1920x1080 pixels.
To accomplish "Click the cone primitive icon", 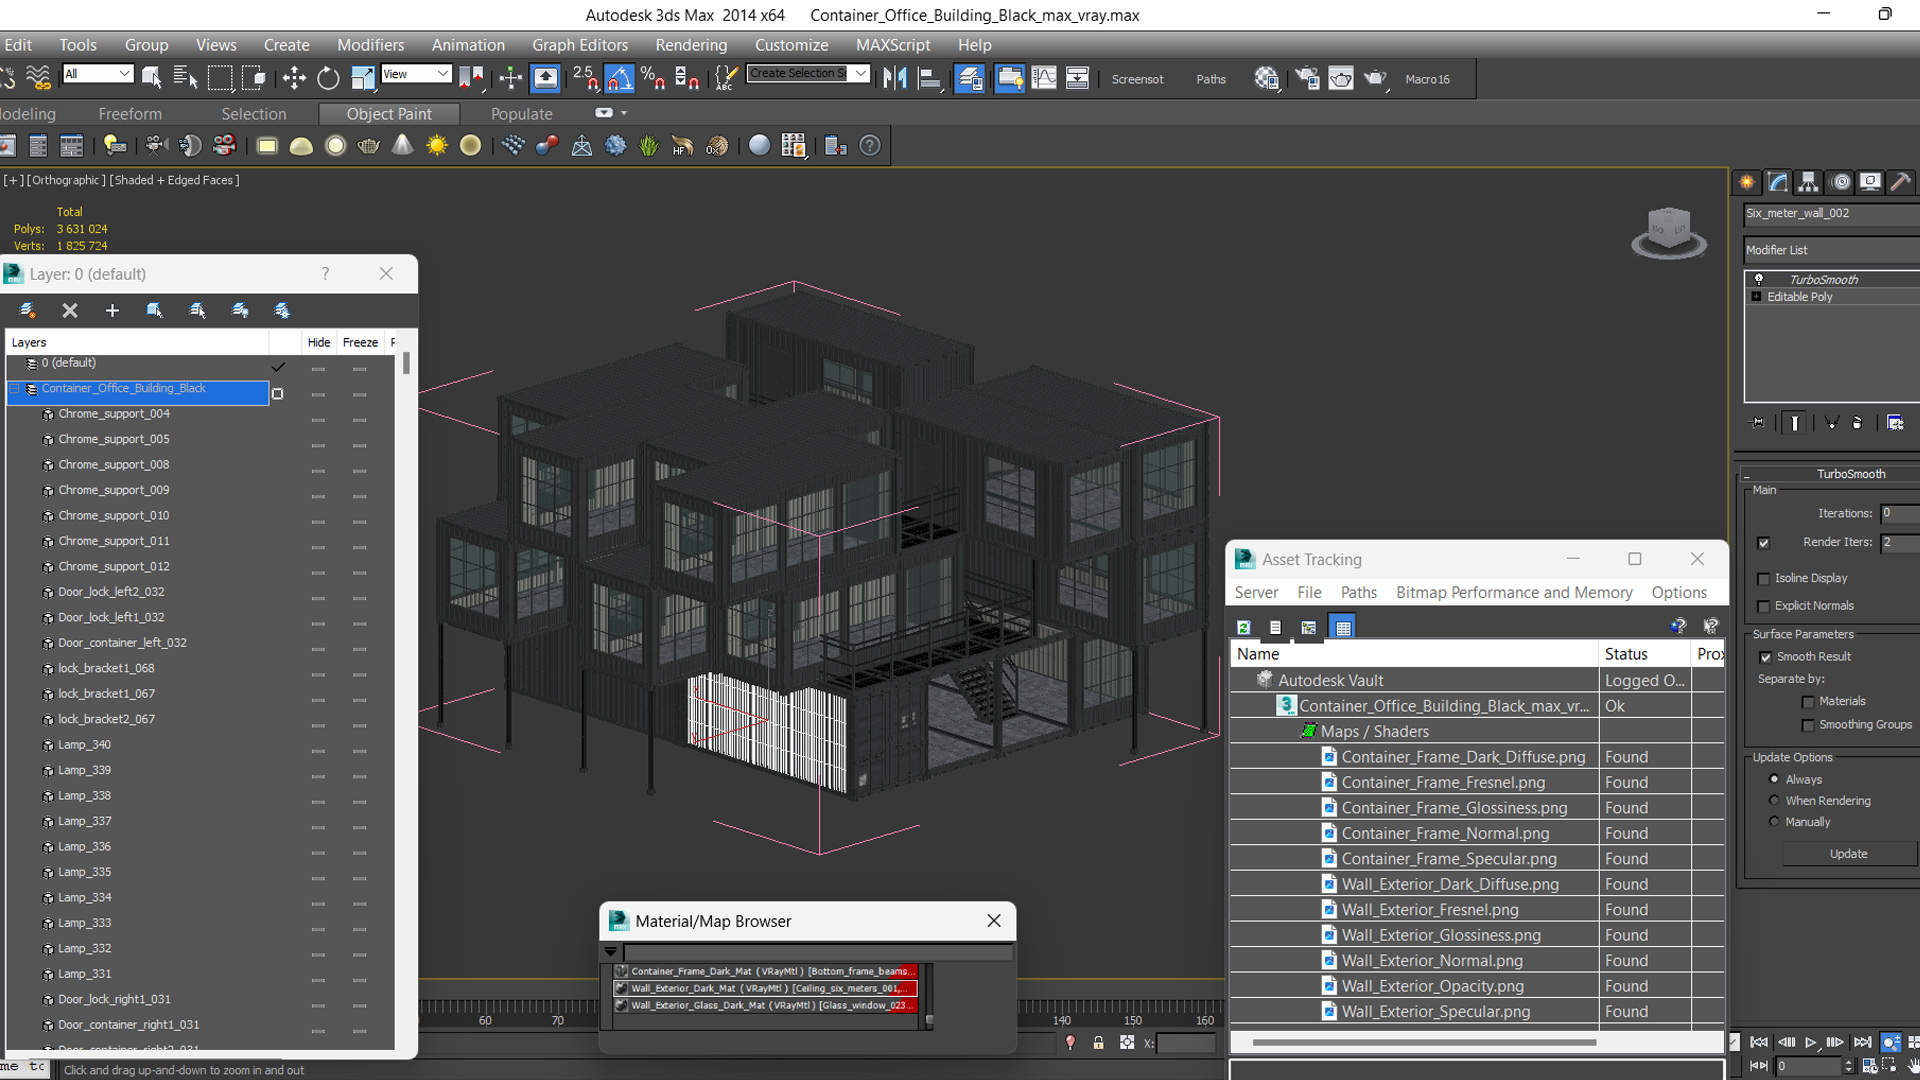I will click(403, 146).
